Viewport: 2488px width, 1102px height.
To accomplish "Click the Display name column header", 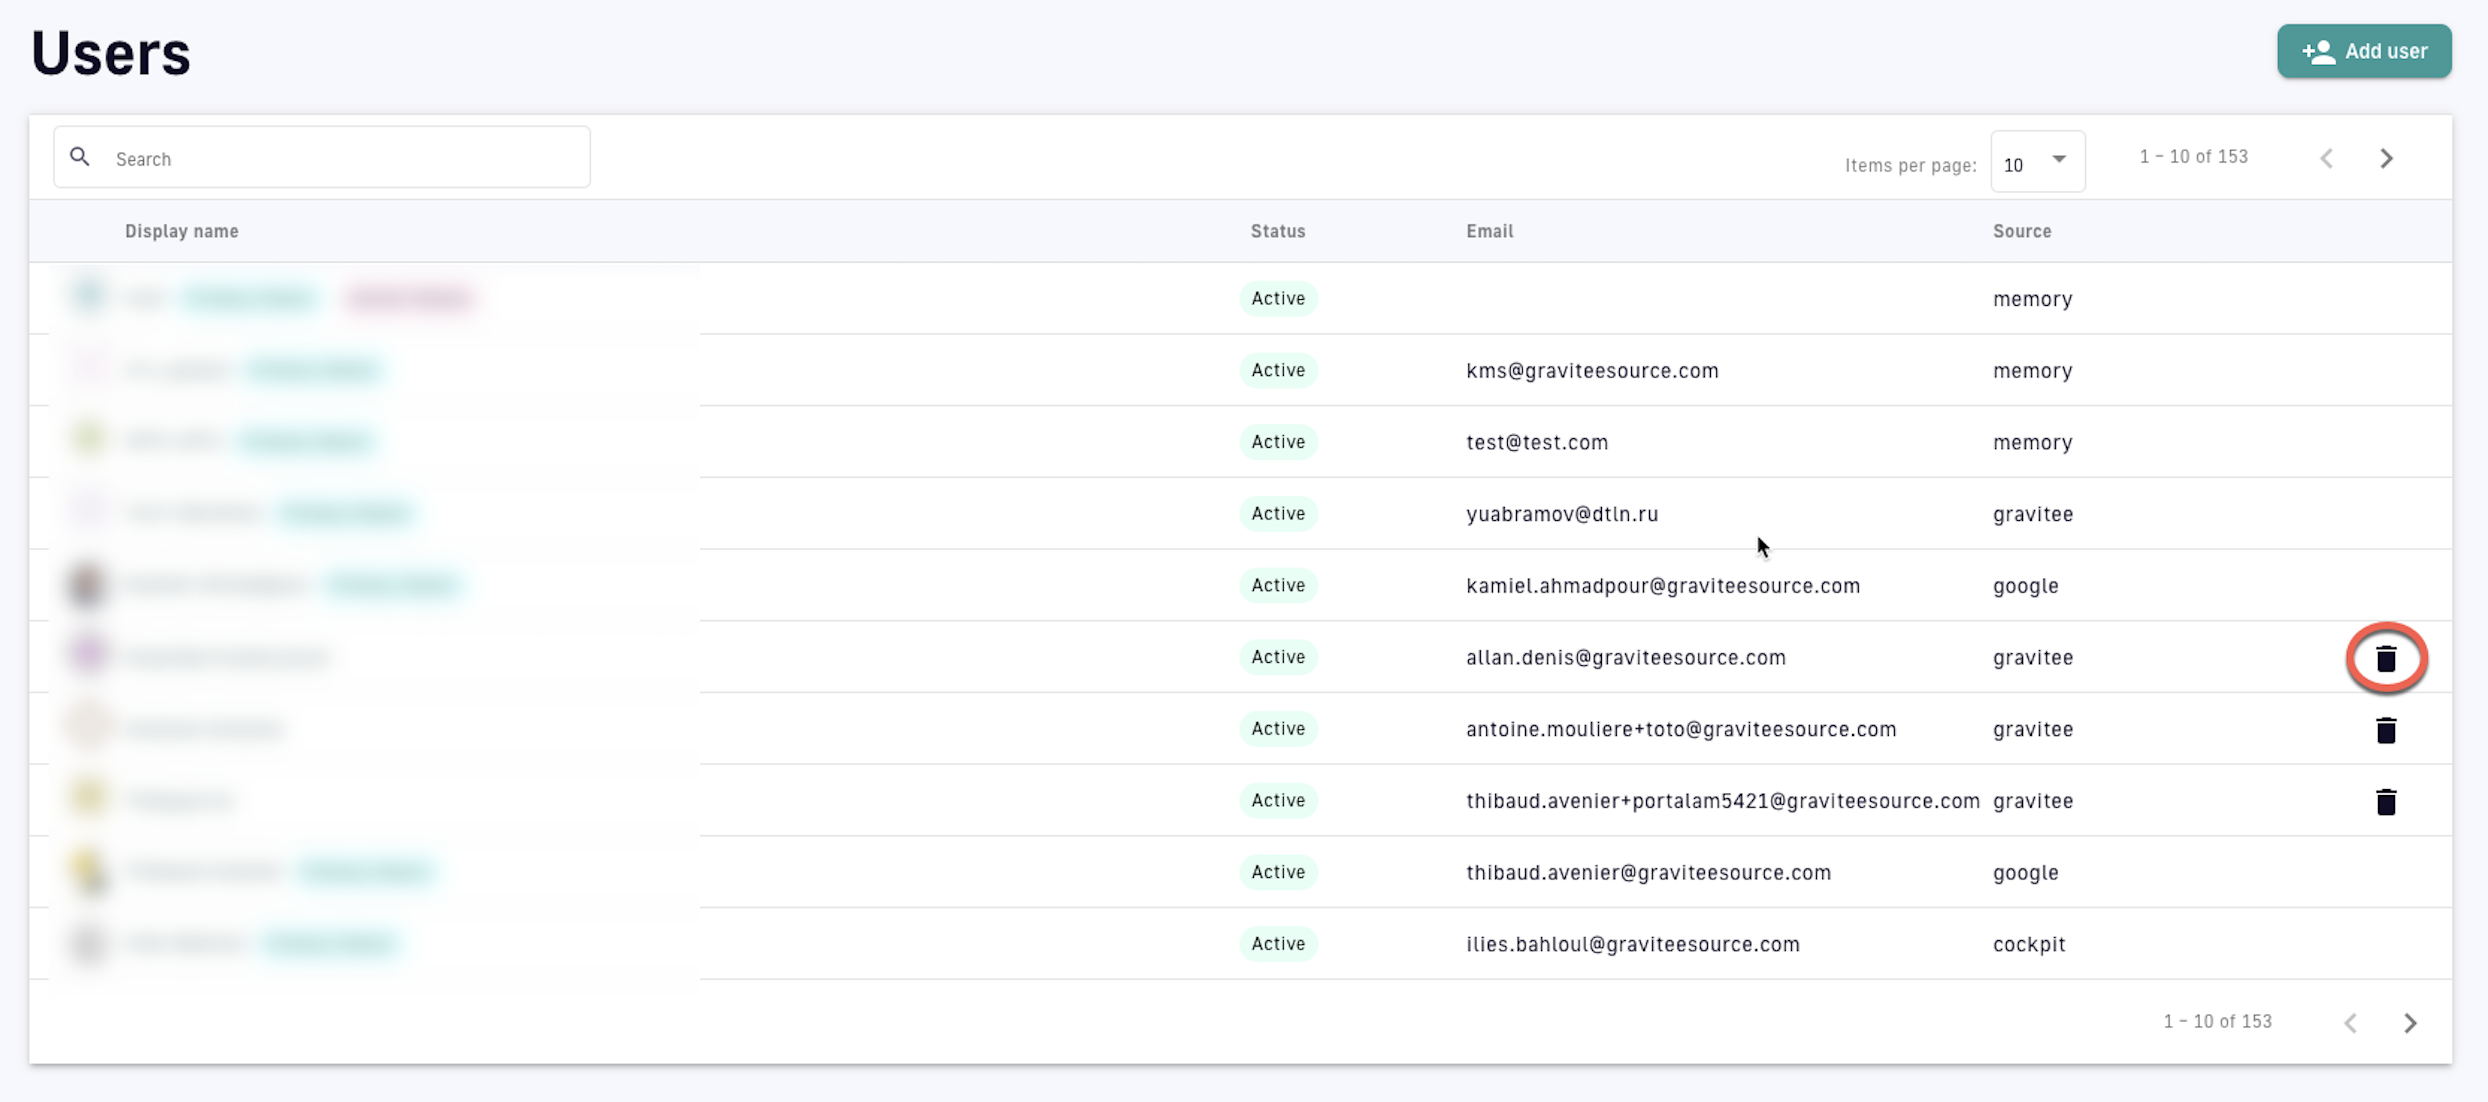I will [x=181, y=231].
